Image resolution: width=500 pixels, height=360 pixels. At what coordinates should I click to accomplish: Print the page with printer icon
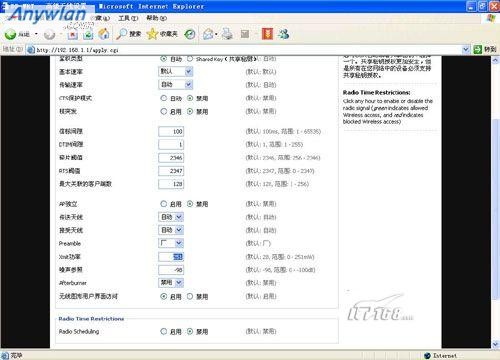pos(227,34)
